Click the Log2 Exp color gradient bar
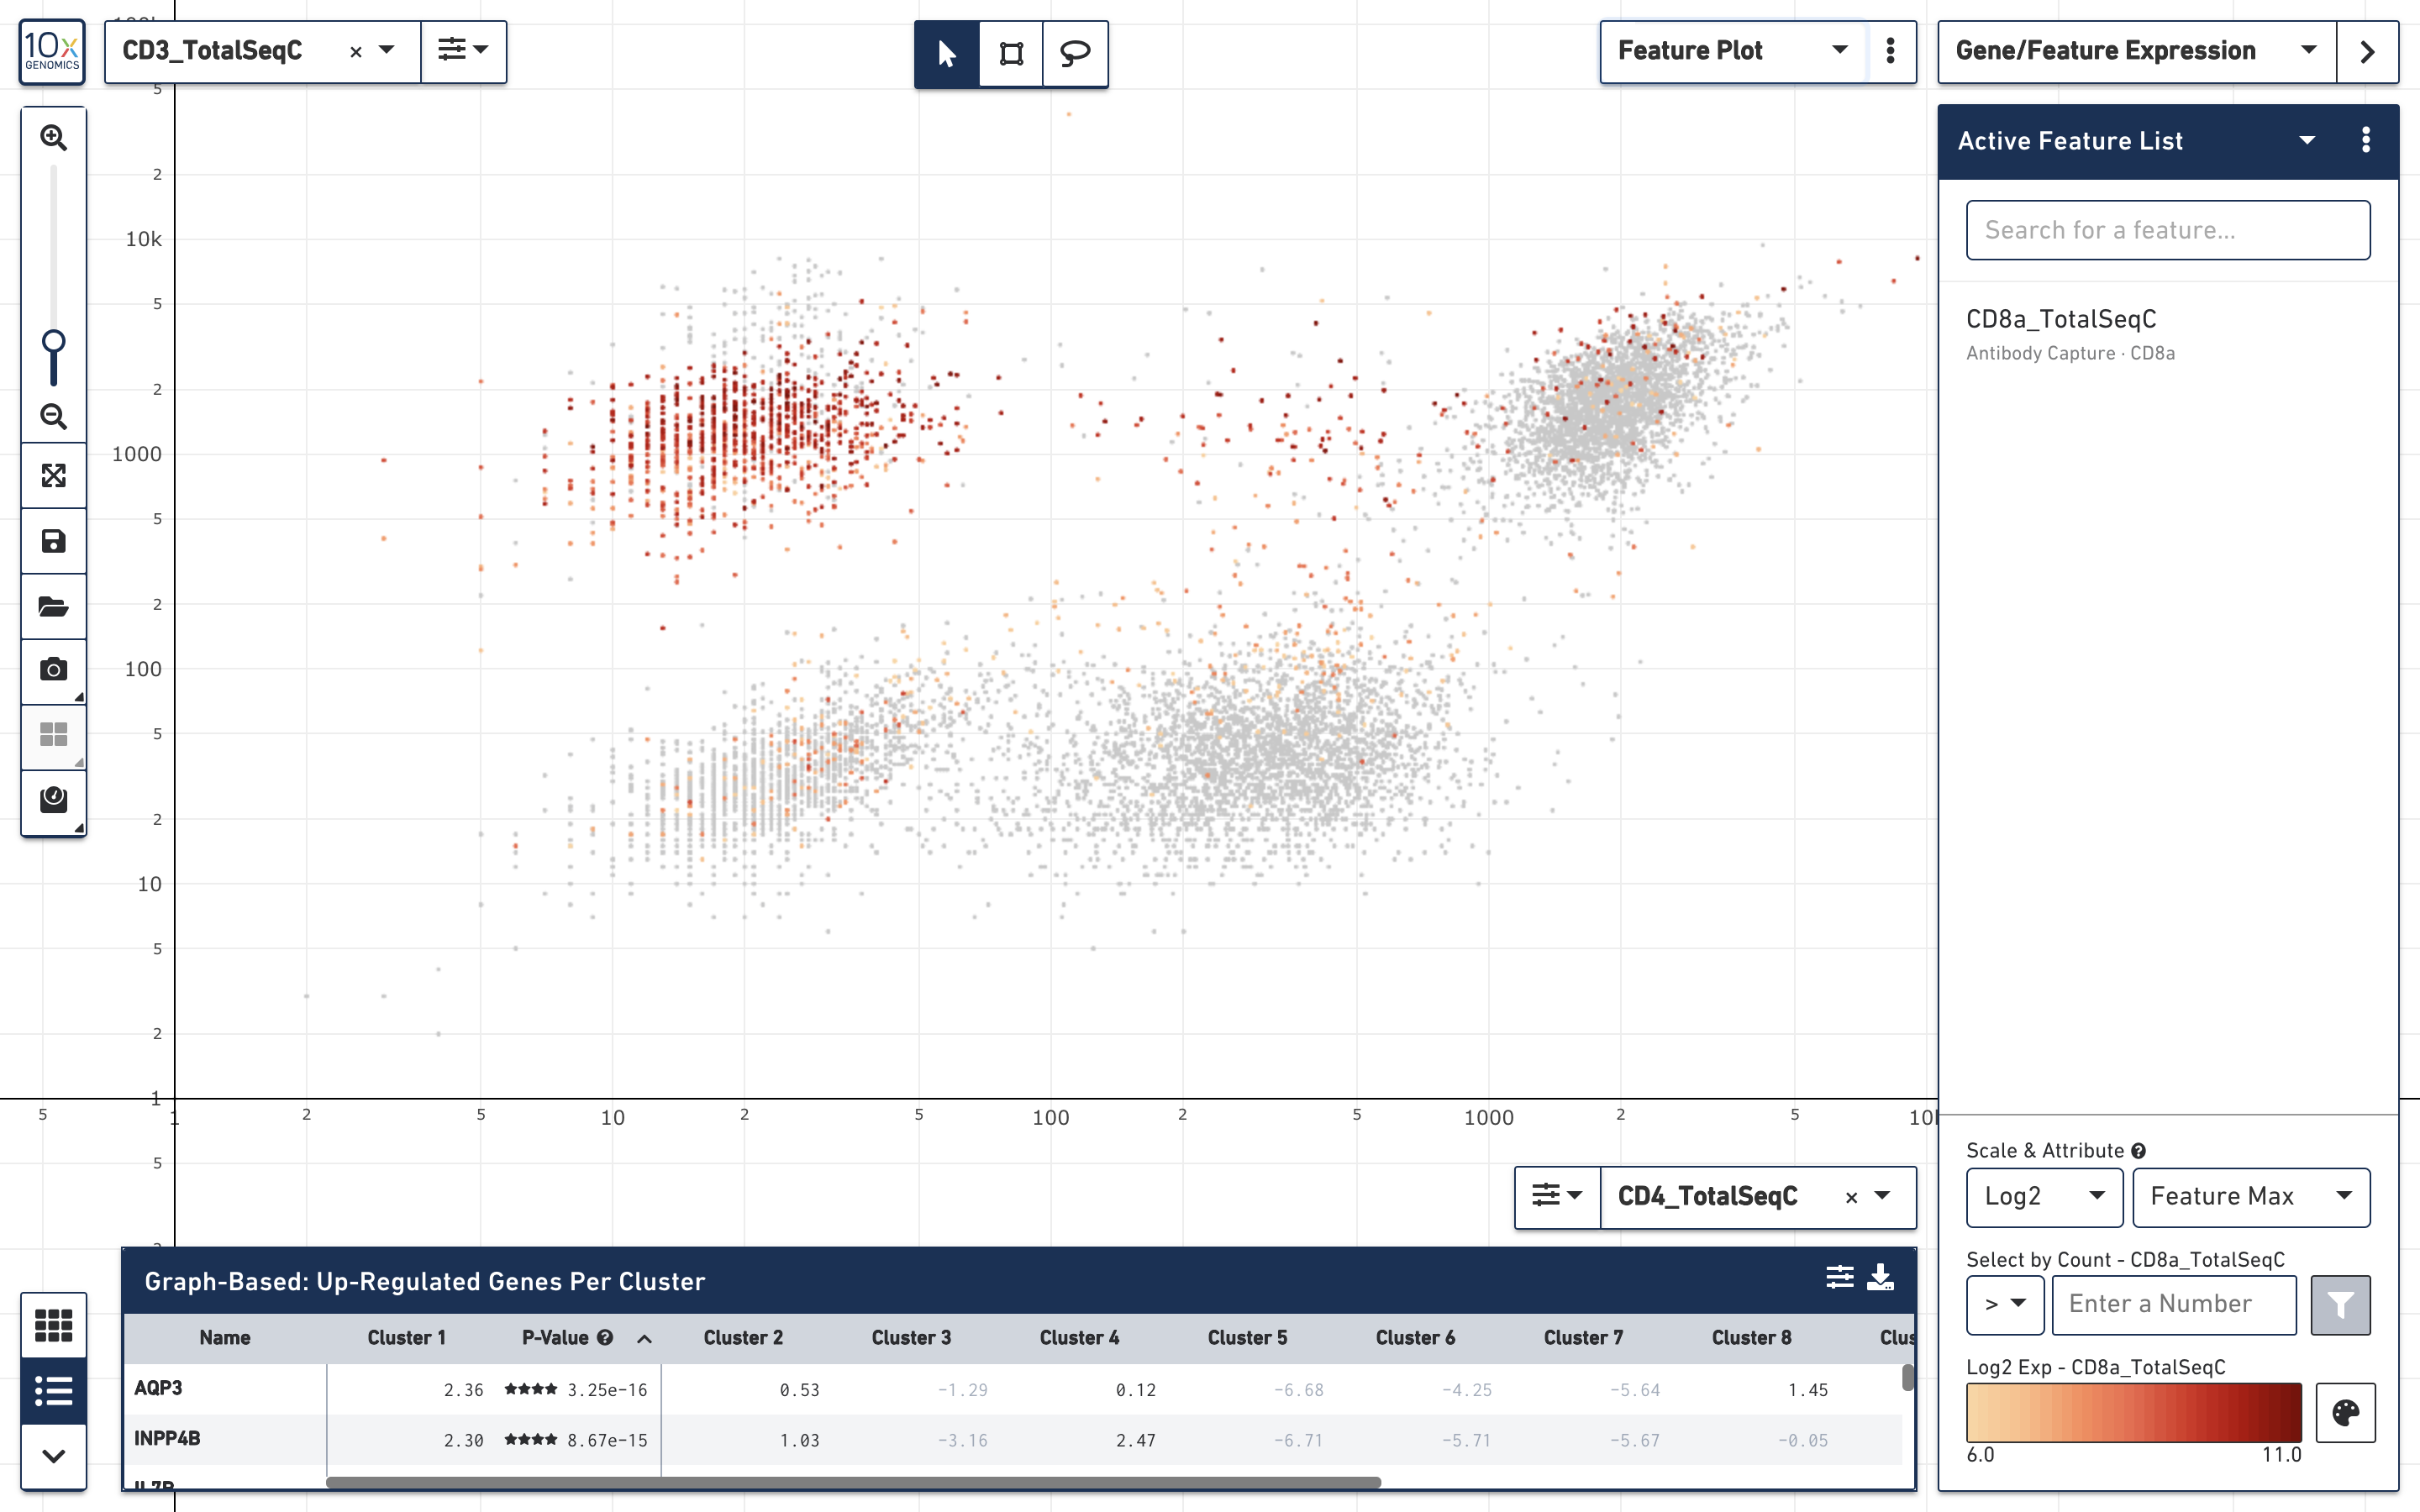 [2133, 1412]
